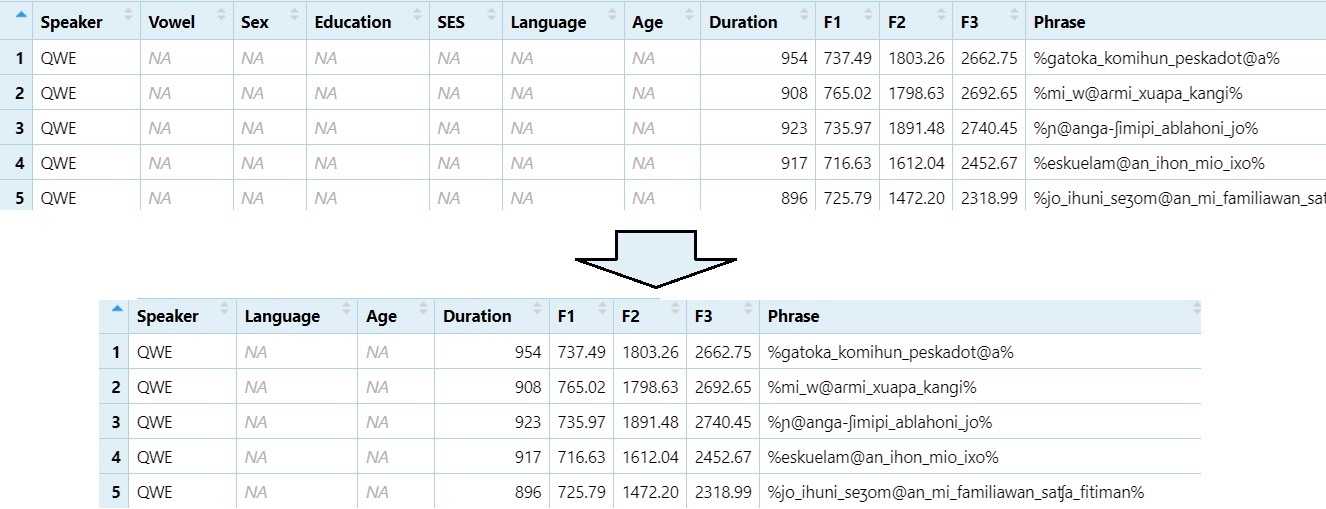Click the blue sort arrow in the top table's index column
The width and height of the screenshot is (1326, 509).
[x=21, y=14]
